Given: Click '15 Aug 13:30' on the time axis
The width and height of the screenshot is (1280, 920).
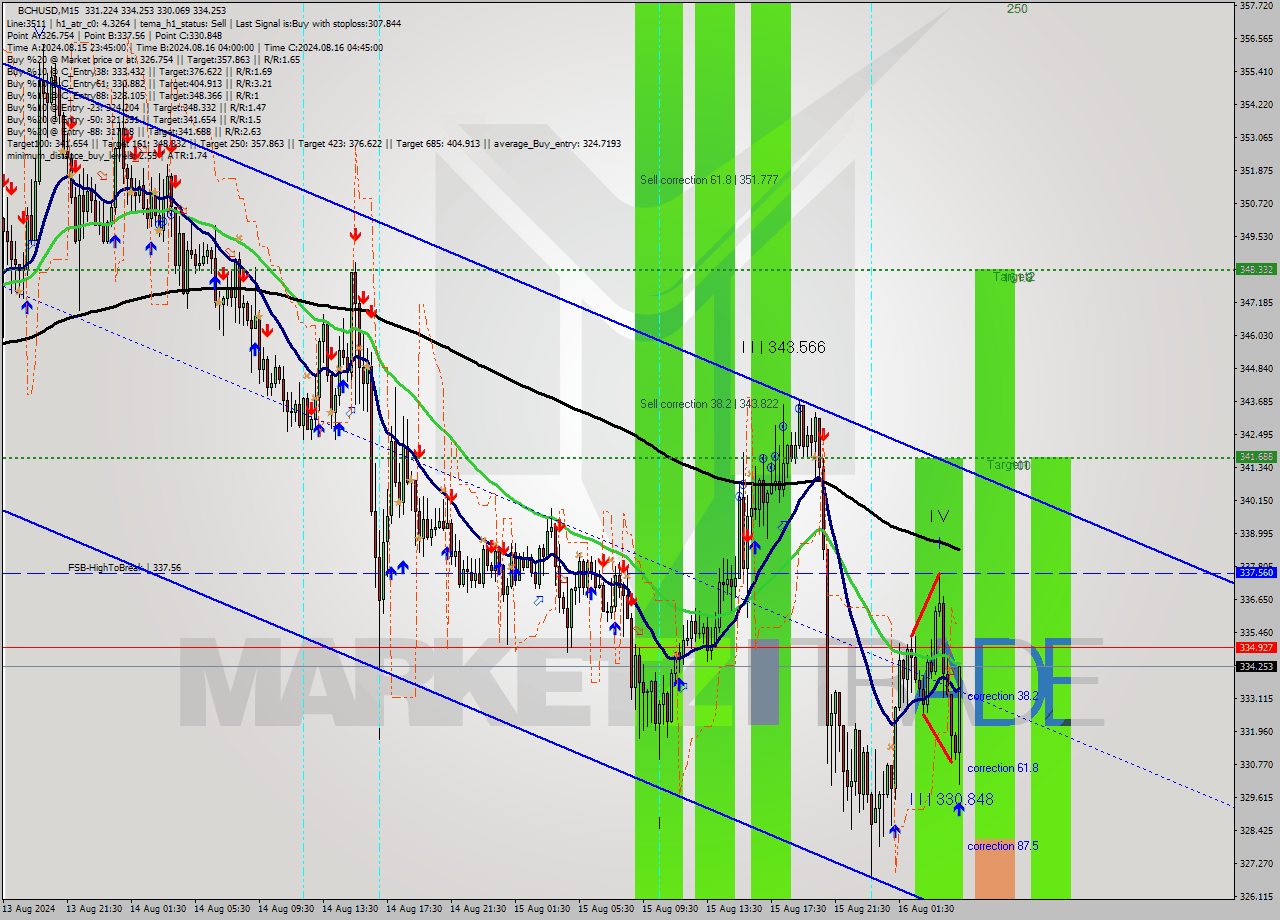Looking at the screenshot, I should [x=734, y=909].
